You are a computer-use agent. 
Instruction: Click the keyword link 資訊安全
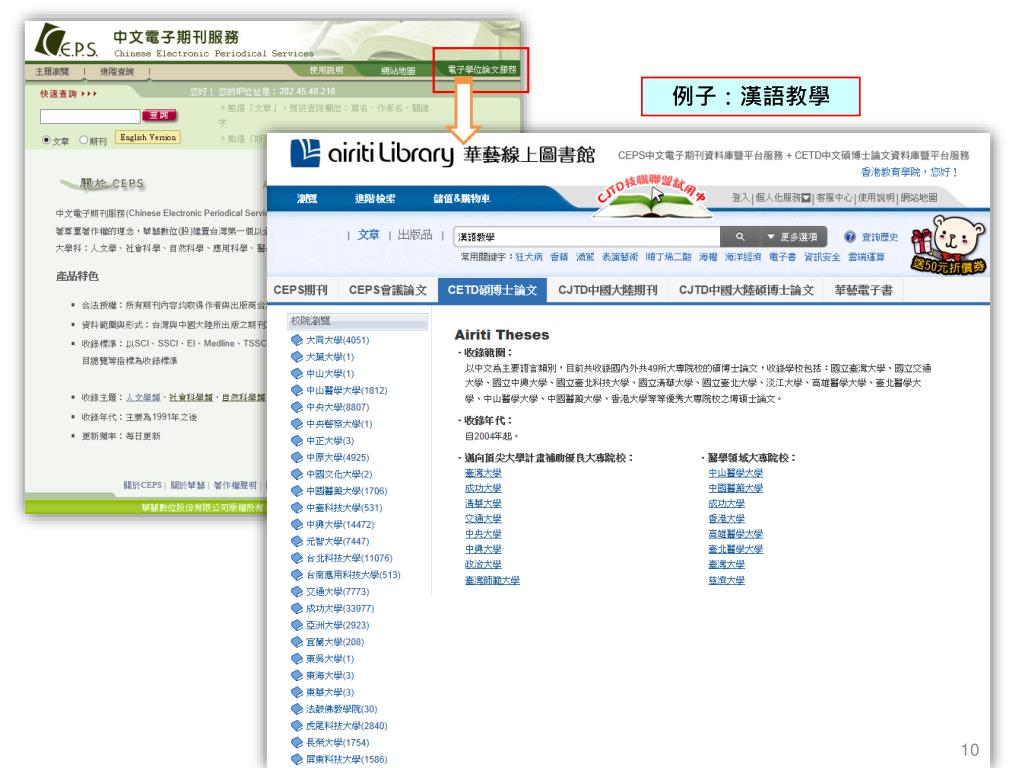[x=822, y=257]
